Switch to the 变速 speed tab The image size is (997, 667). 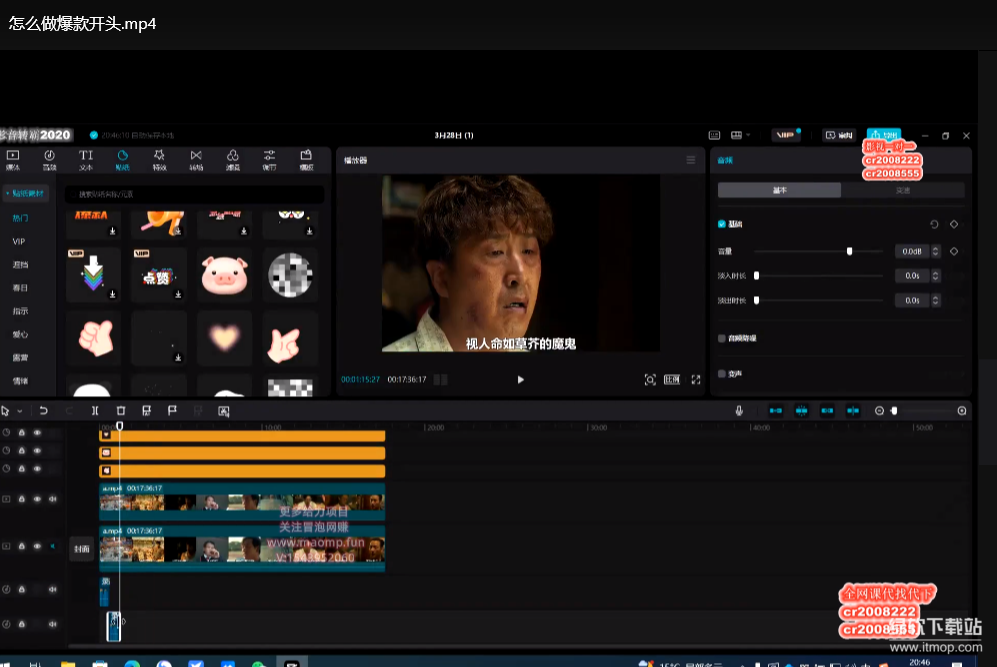pos(902,190)
